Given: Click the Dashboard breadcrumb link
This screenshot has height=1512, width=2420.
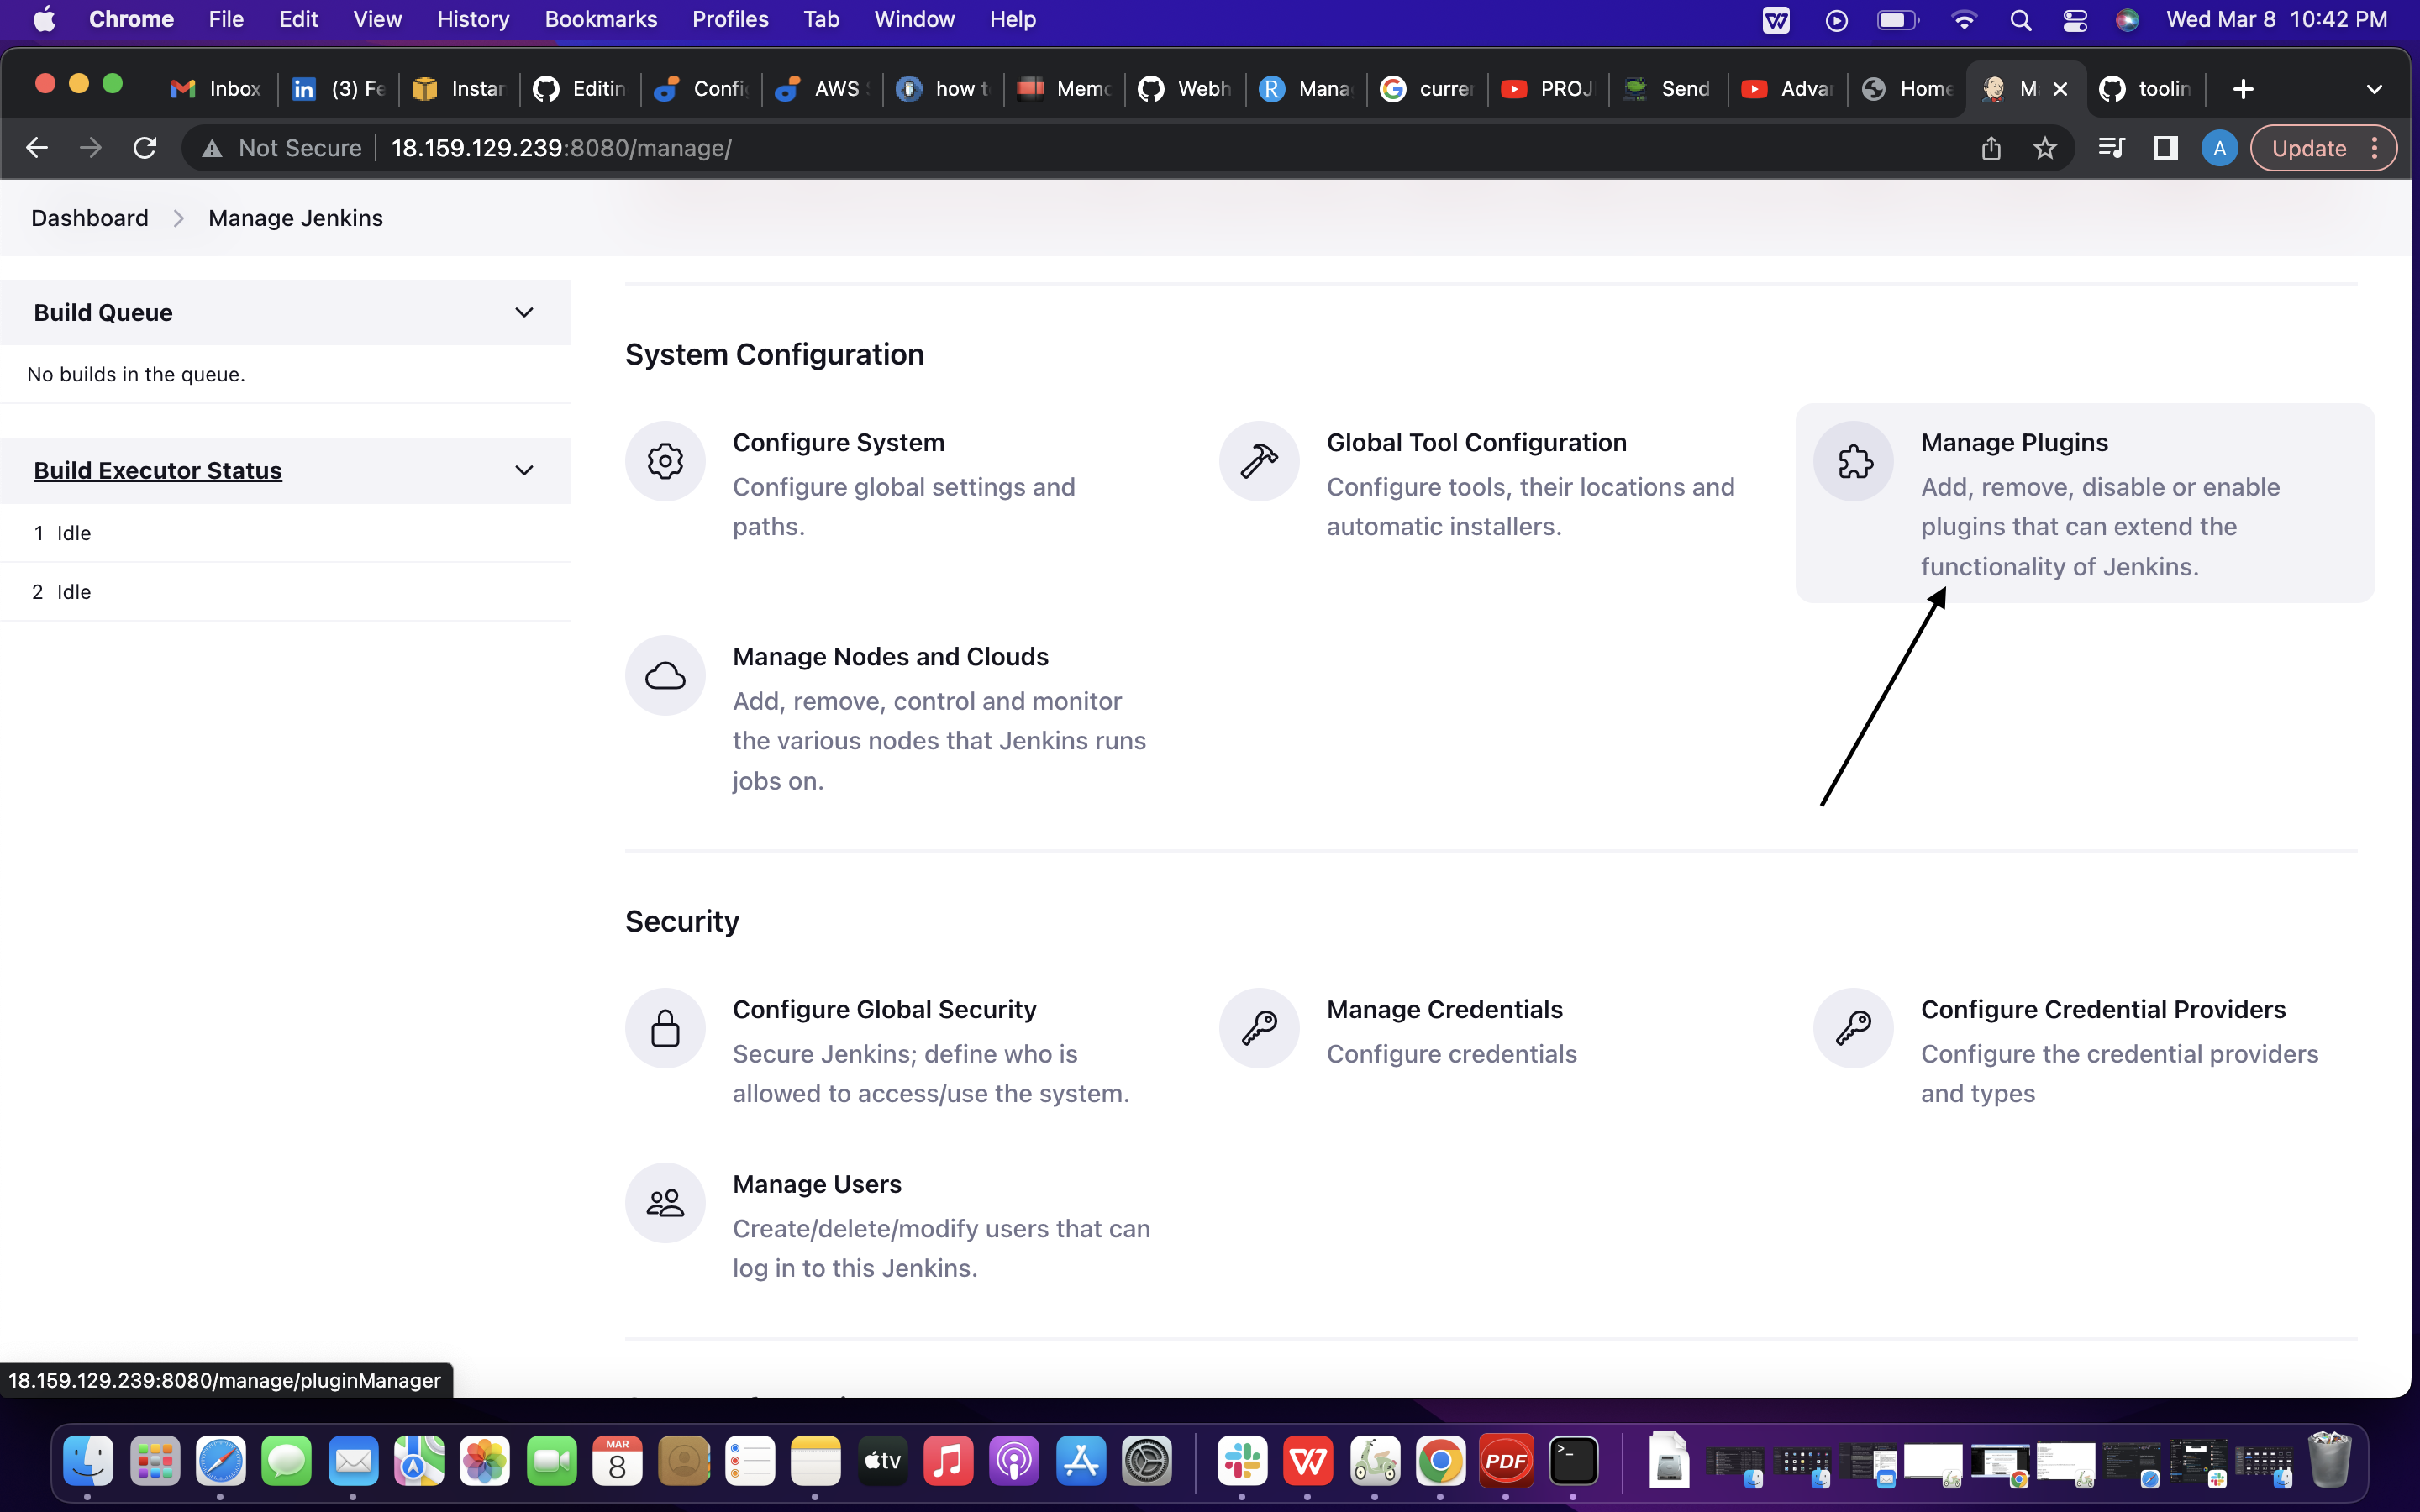Looking at the screenshot, I should tap(89, 218).
